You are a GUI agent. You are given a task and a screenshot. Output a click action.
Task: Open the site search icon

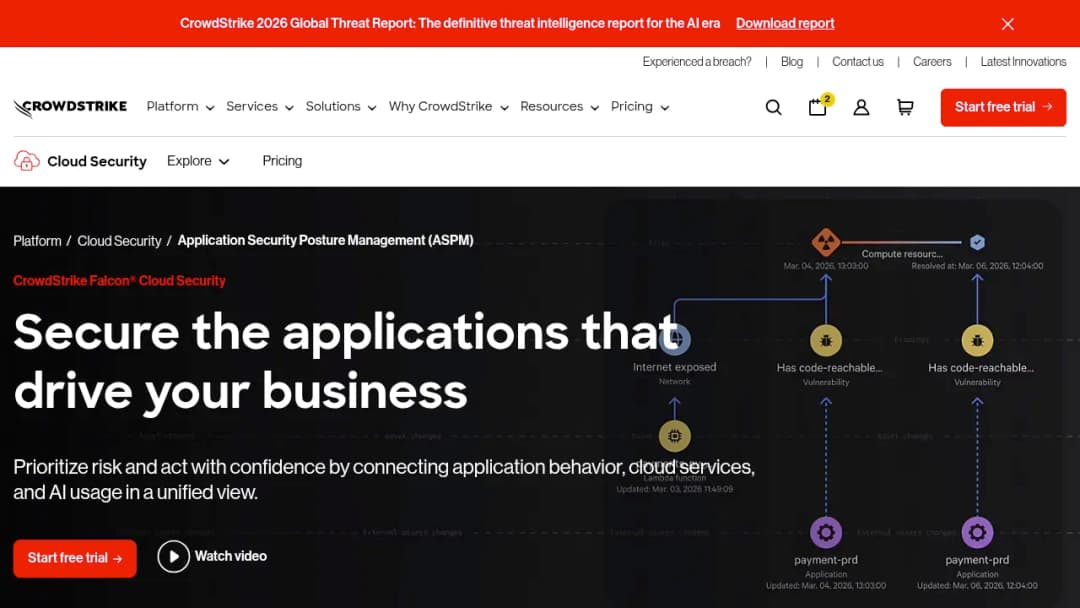[x=773, y=107]
